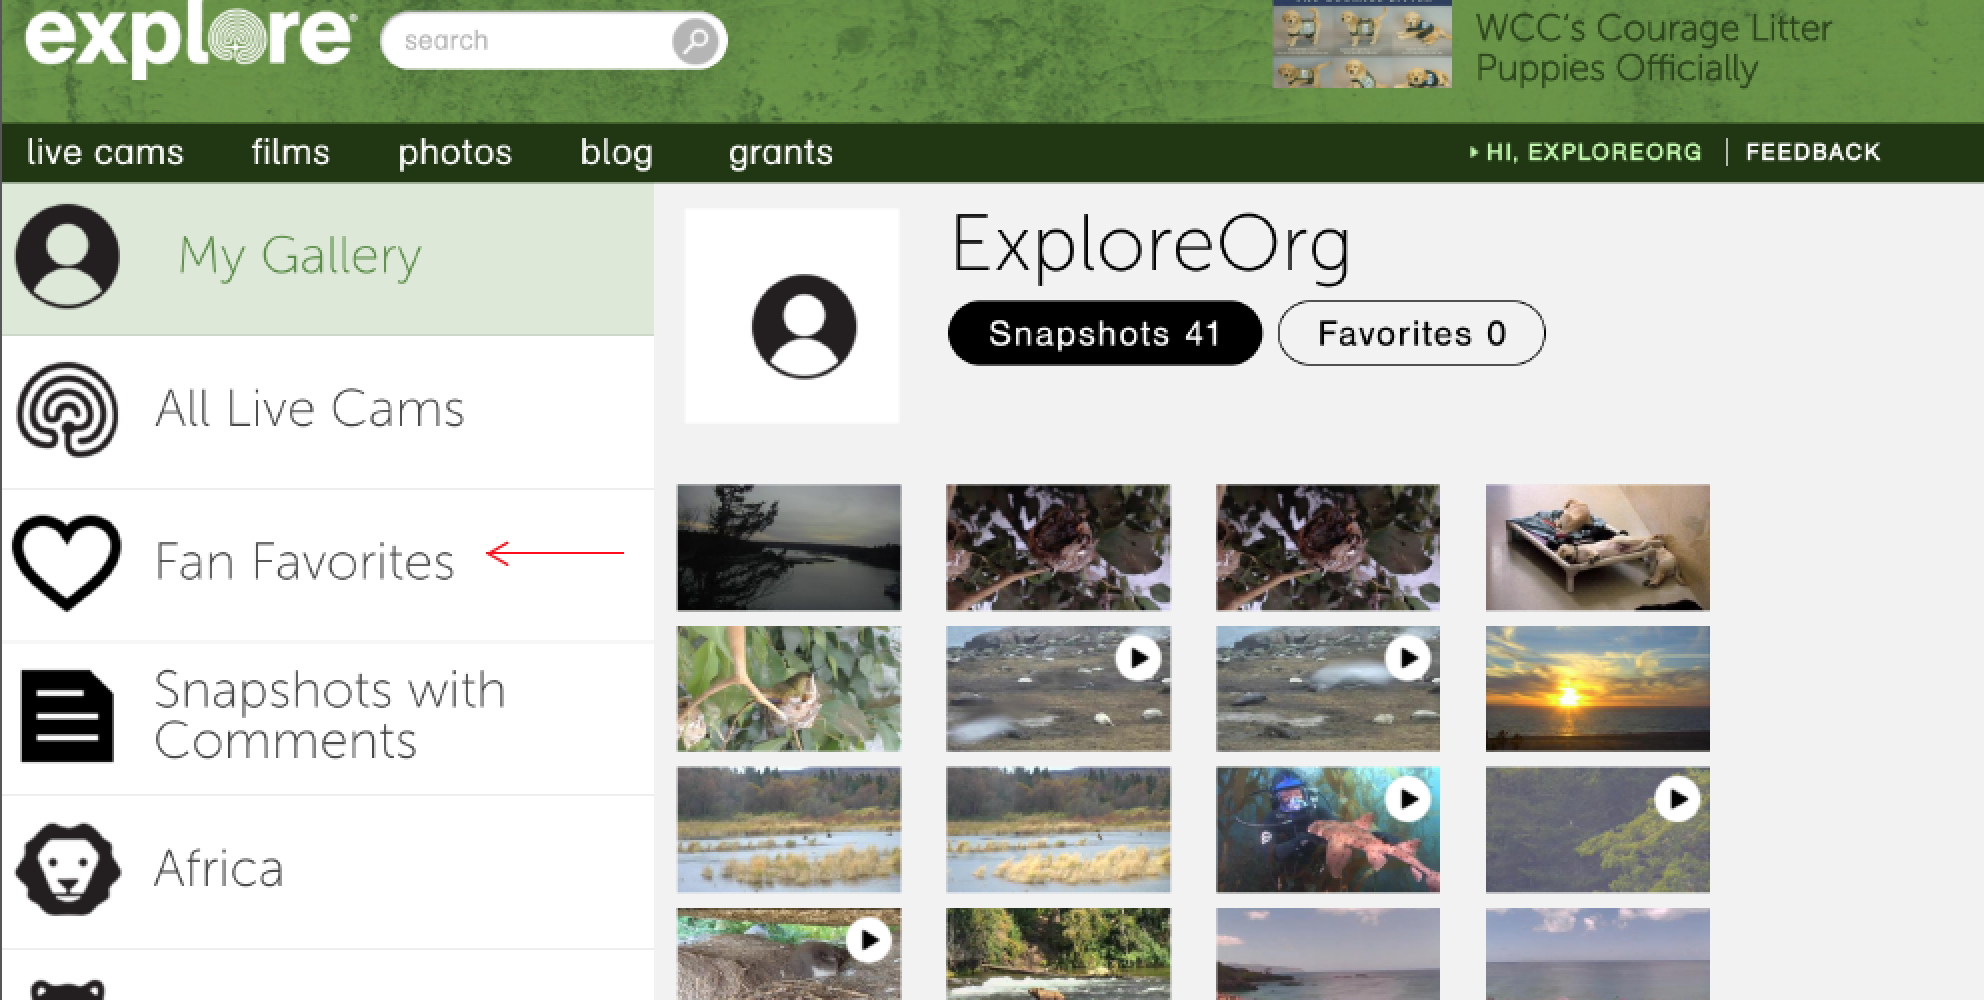This screenshot has width=1984, height=1000.
Task: Open Snapshots with Comments via the document icon
Action: pos(66,715)
